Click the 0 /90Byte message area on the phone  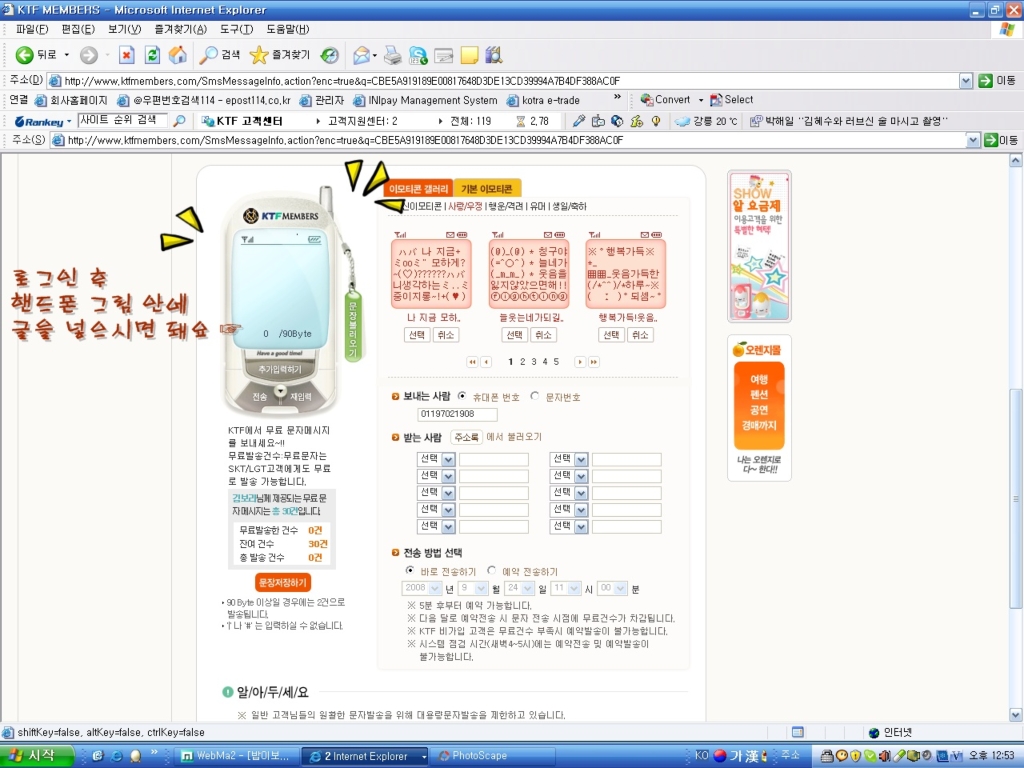coord(281,291)
